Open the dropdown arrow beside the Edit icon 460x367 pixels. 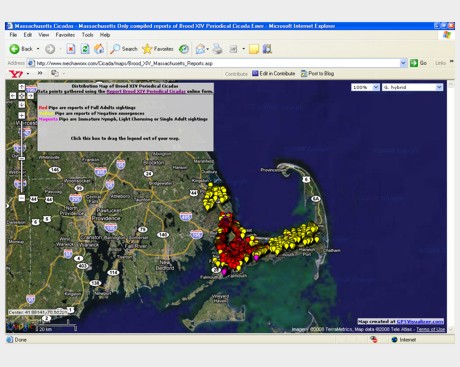[x=243, y=49]
